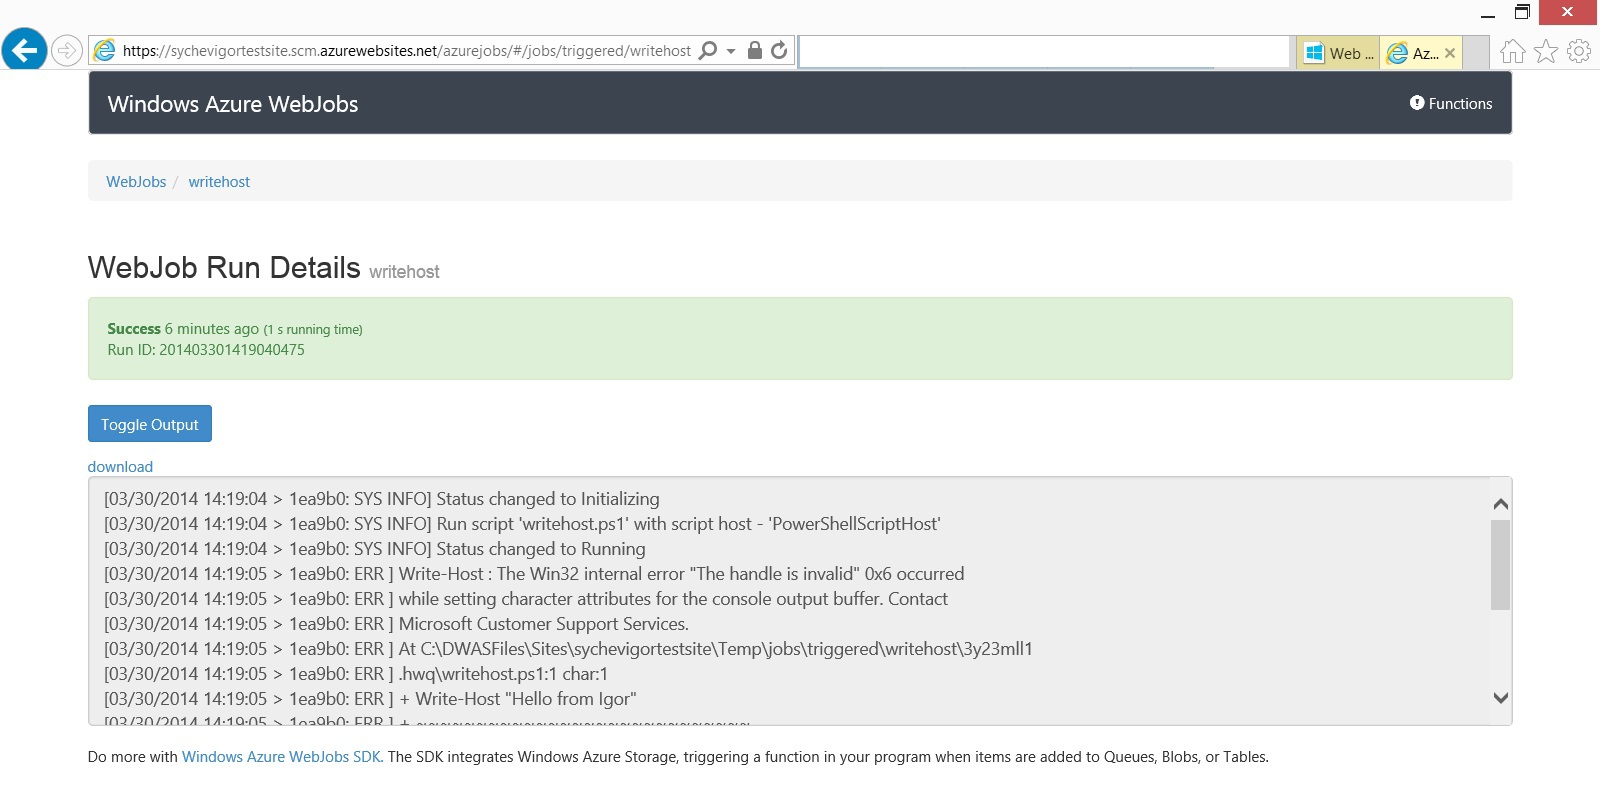Click the 'Status changed to Initializing' log line
Image resolution: width=1622 pixels, height=804 pixels.
tap(382, 499)
